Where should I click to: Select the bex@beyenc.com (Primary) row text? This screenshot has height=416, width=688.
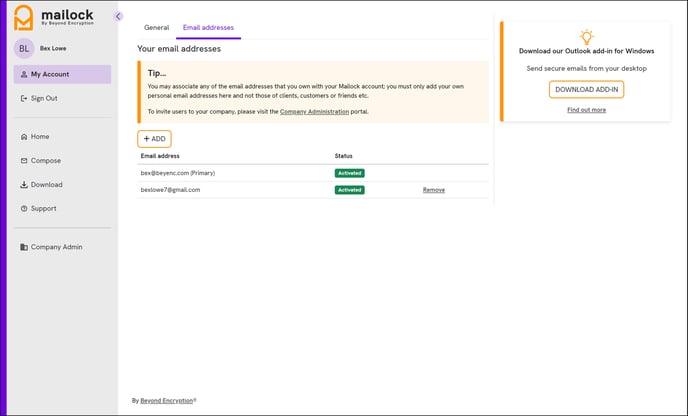pyautogui.click(x=178, y=173)
